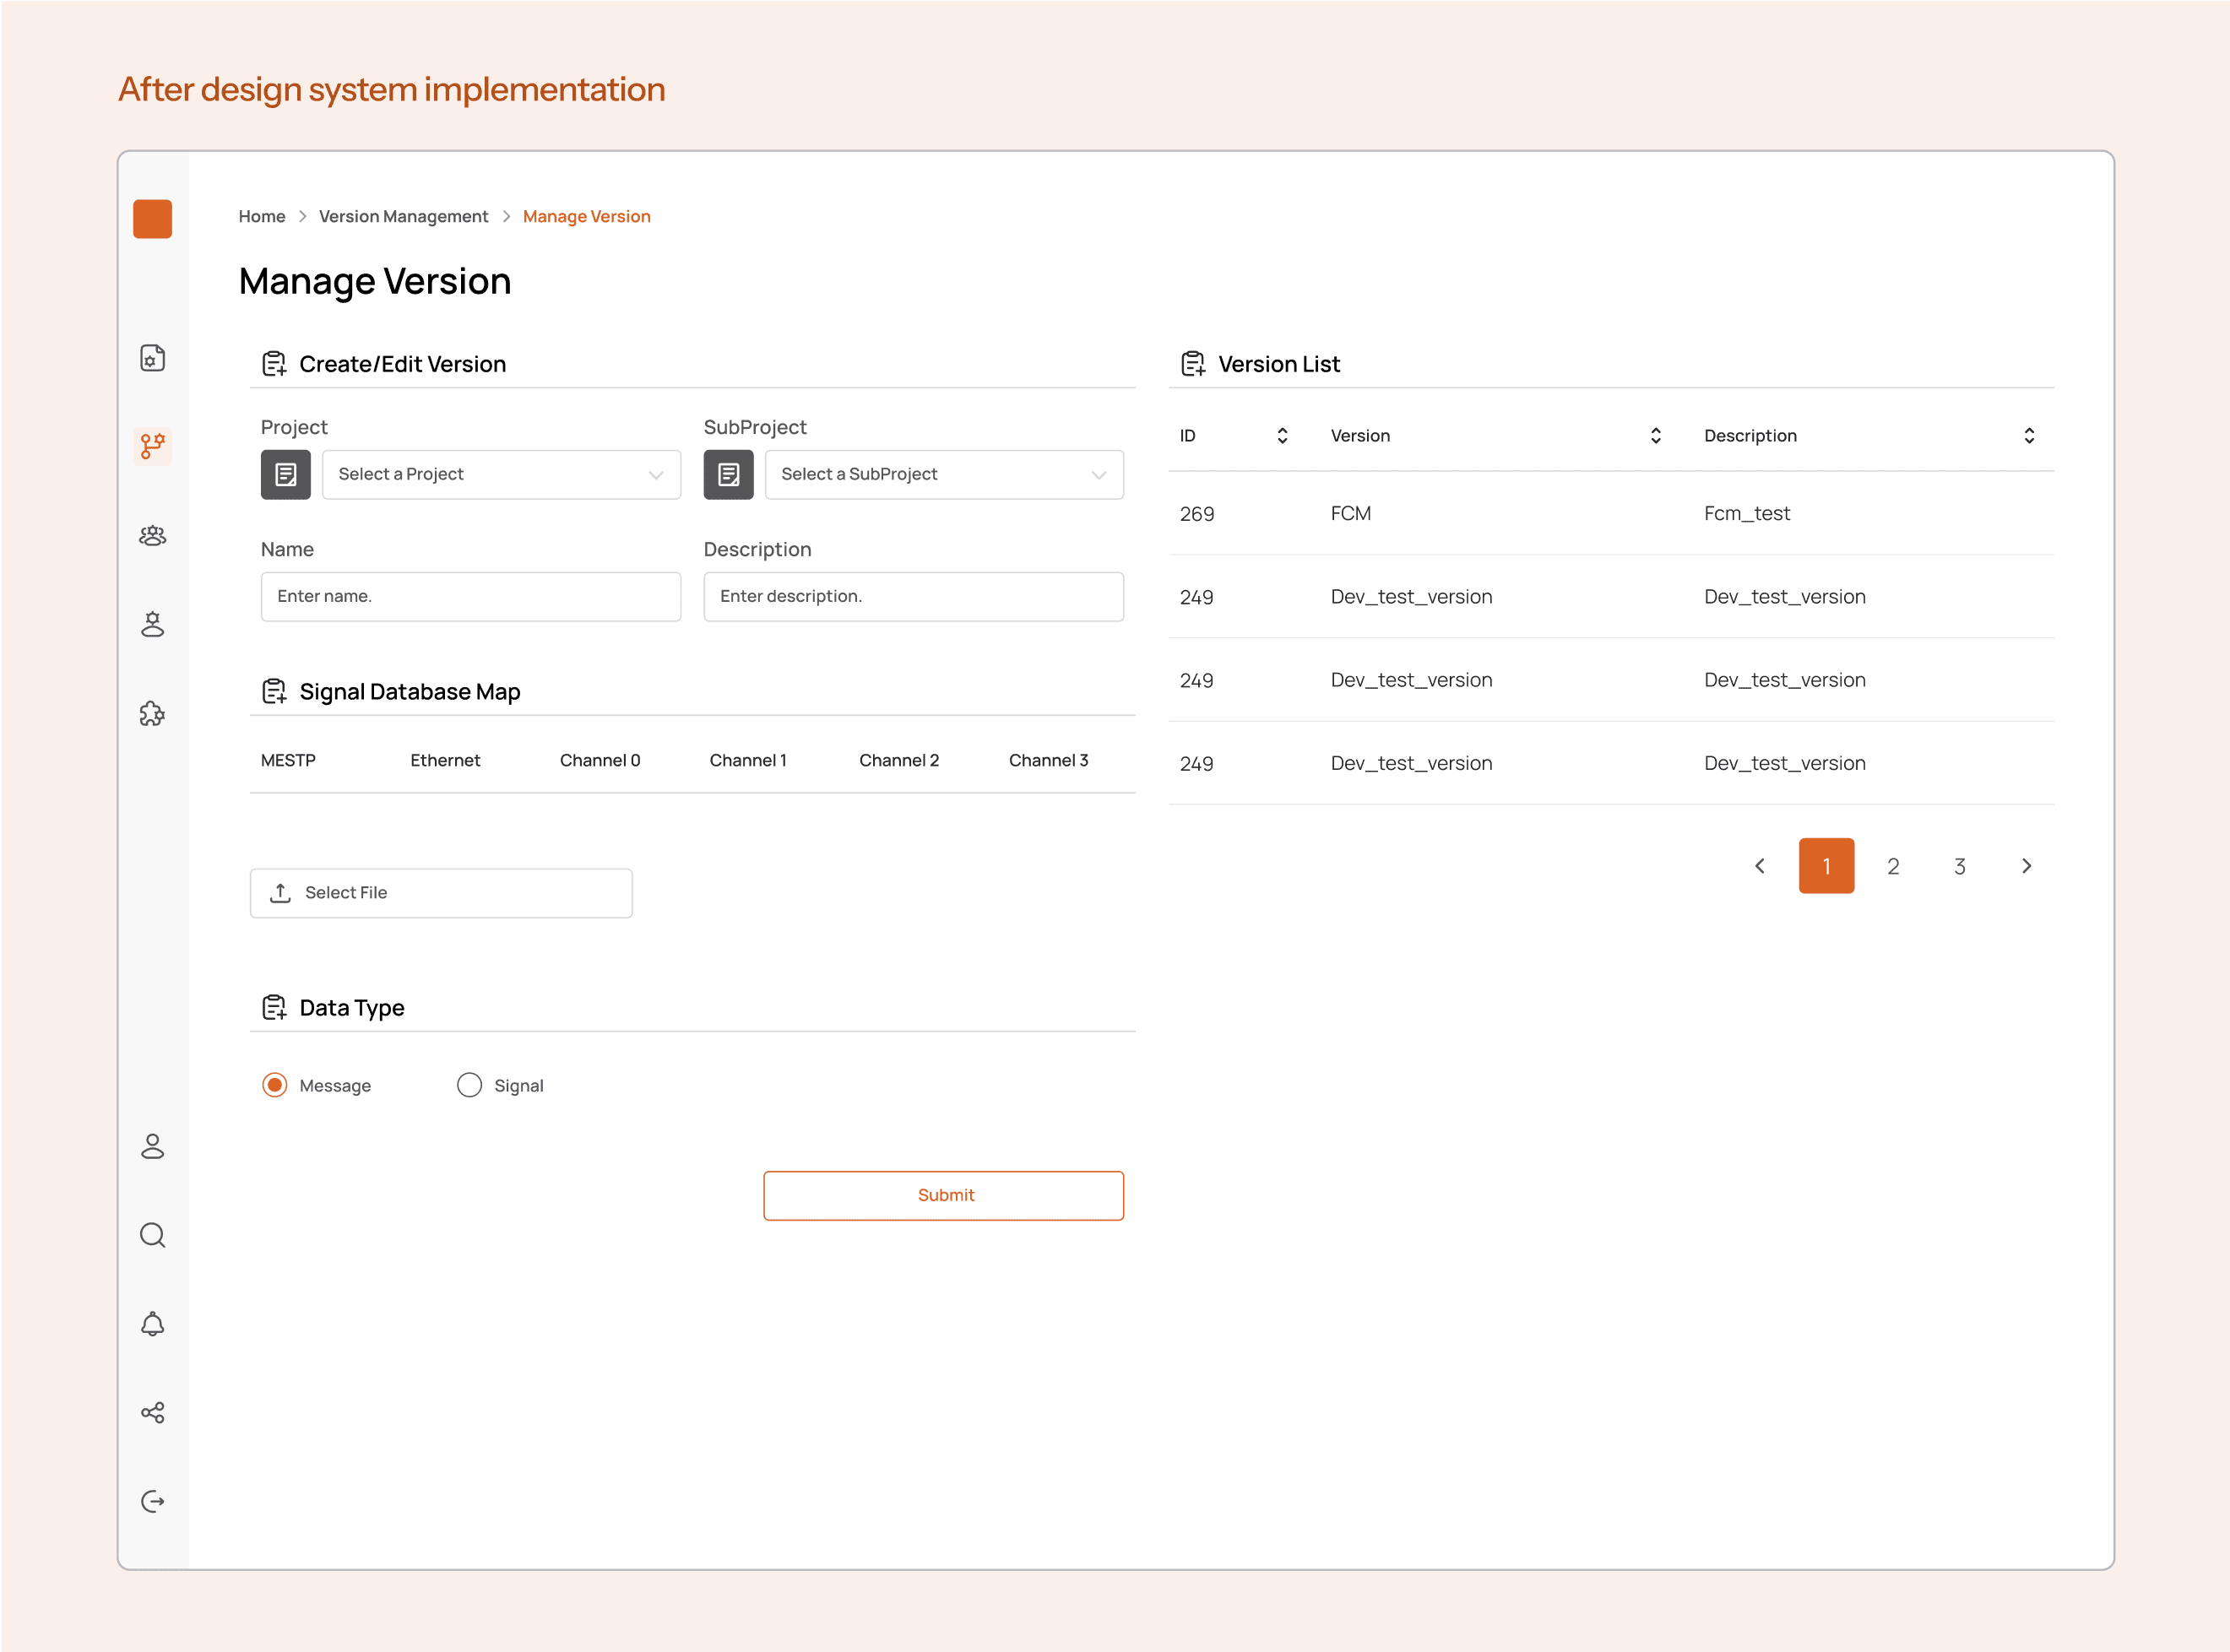
Task: Open the user group sidebar icon
Action: pyautogui.click(x=152, y=536)
